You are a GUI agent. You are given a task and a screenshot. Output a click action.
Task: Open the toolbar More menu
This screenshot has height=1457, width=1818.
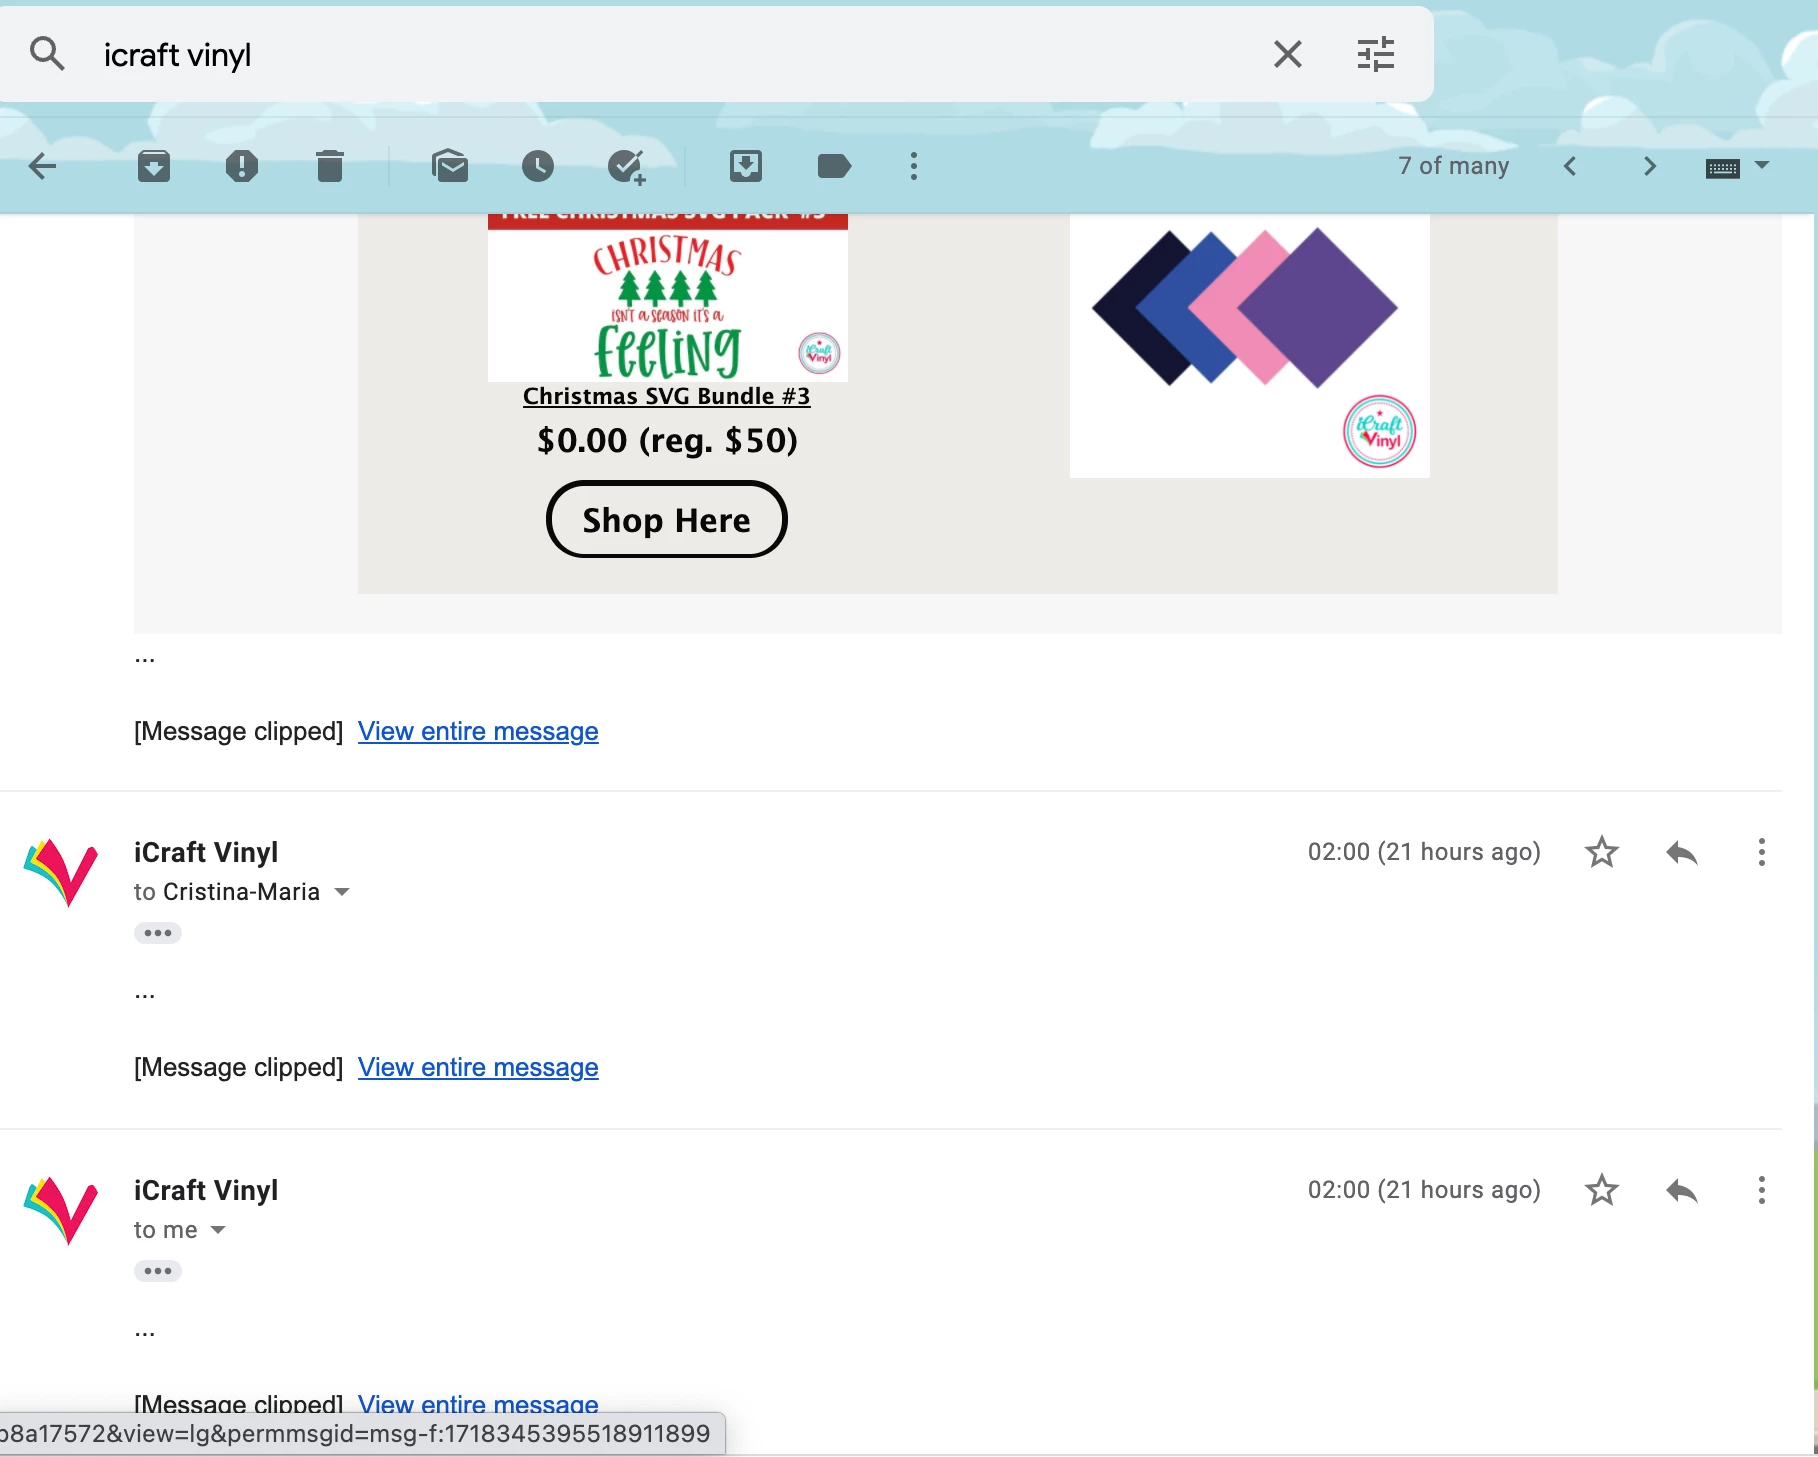[913, 166]
